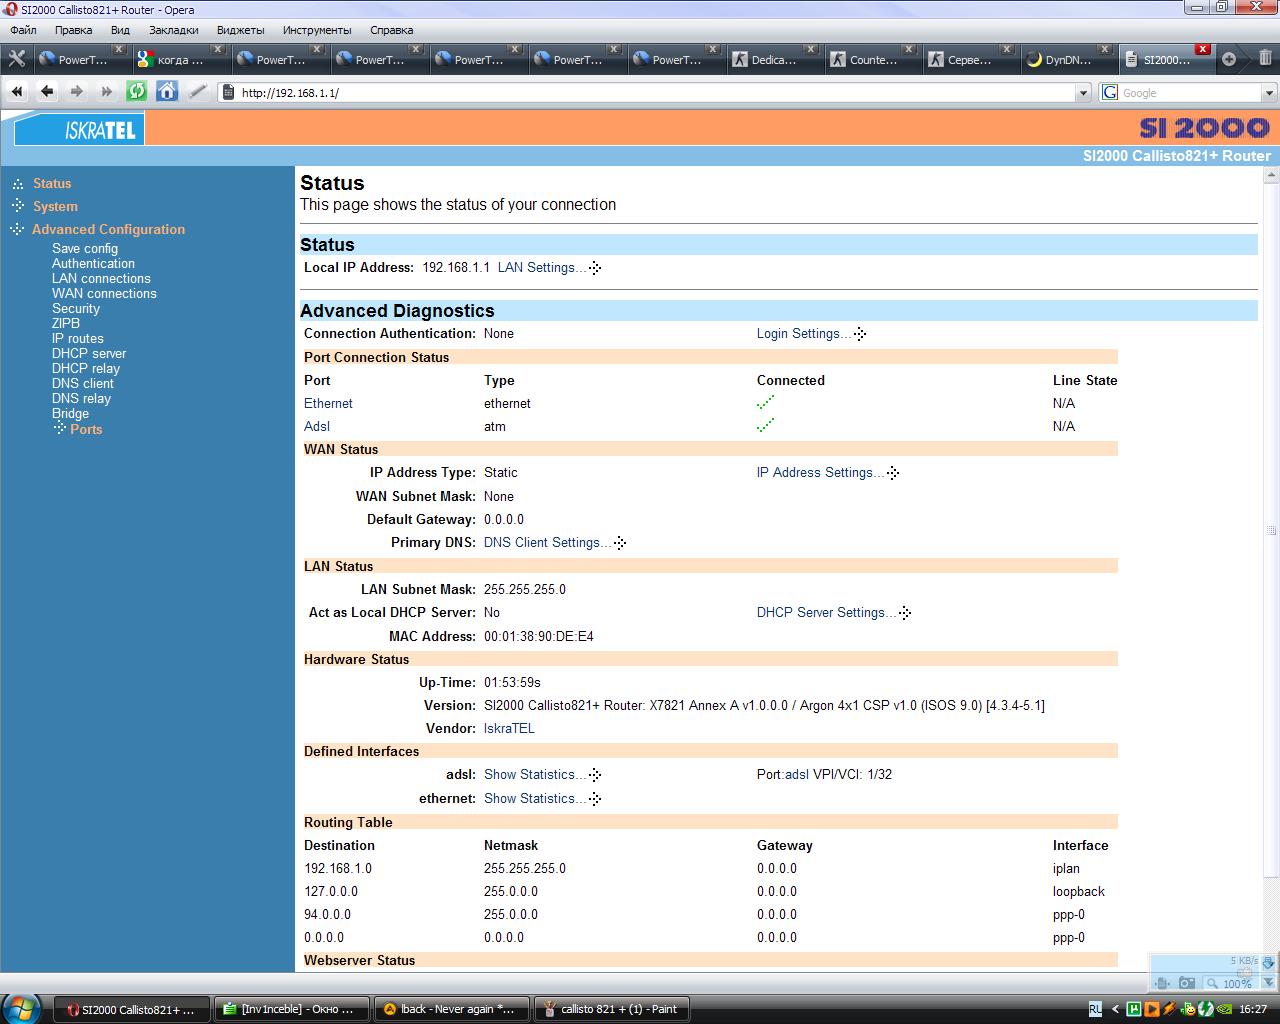Open WAN connections in sidebar
This screenshot has width=1280, height=1024.
[x=104, y=293]
